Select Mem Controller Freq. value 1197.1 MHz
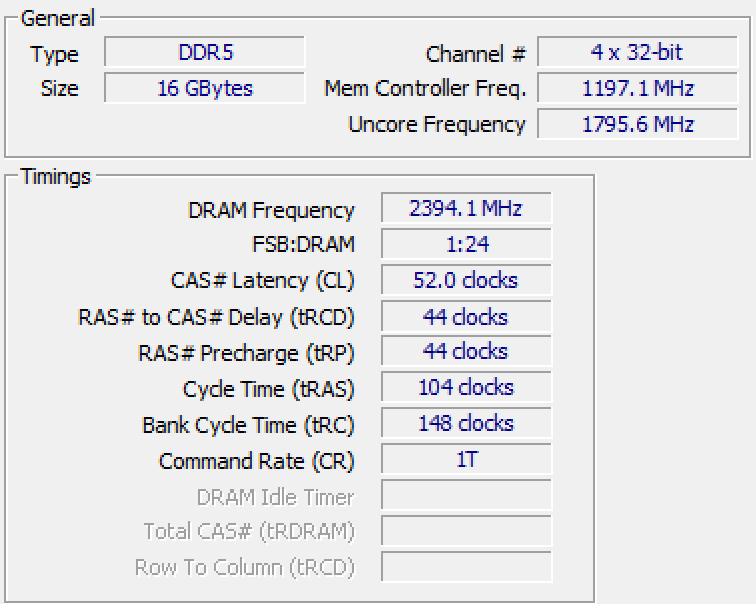 [637, 88]
